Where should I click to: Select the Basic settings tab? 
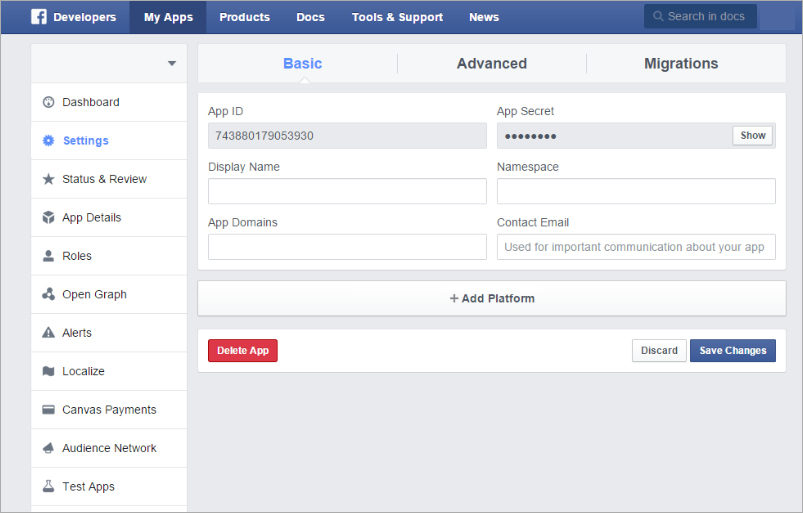pos(303,63)
